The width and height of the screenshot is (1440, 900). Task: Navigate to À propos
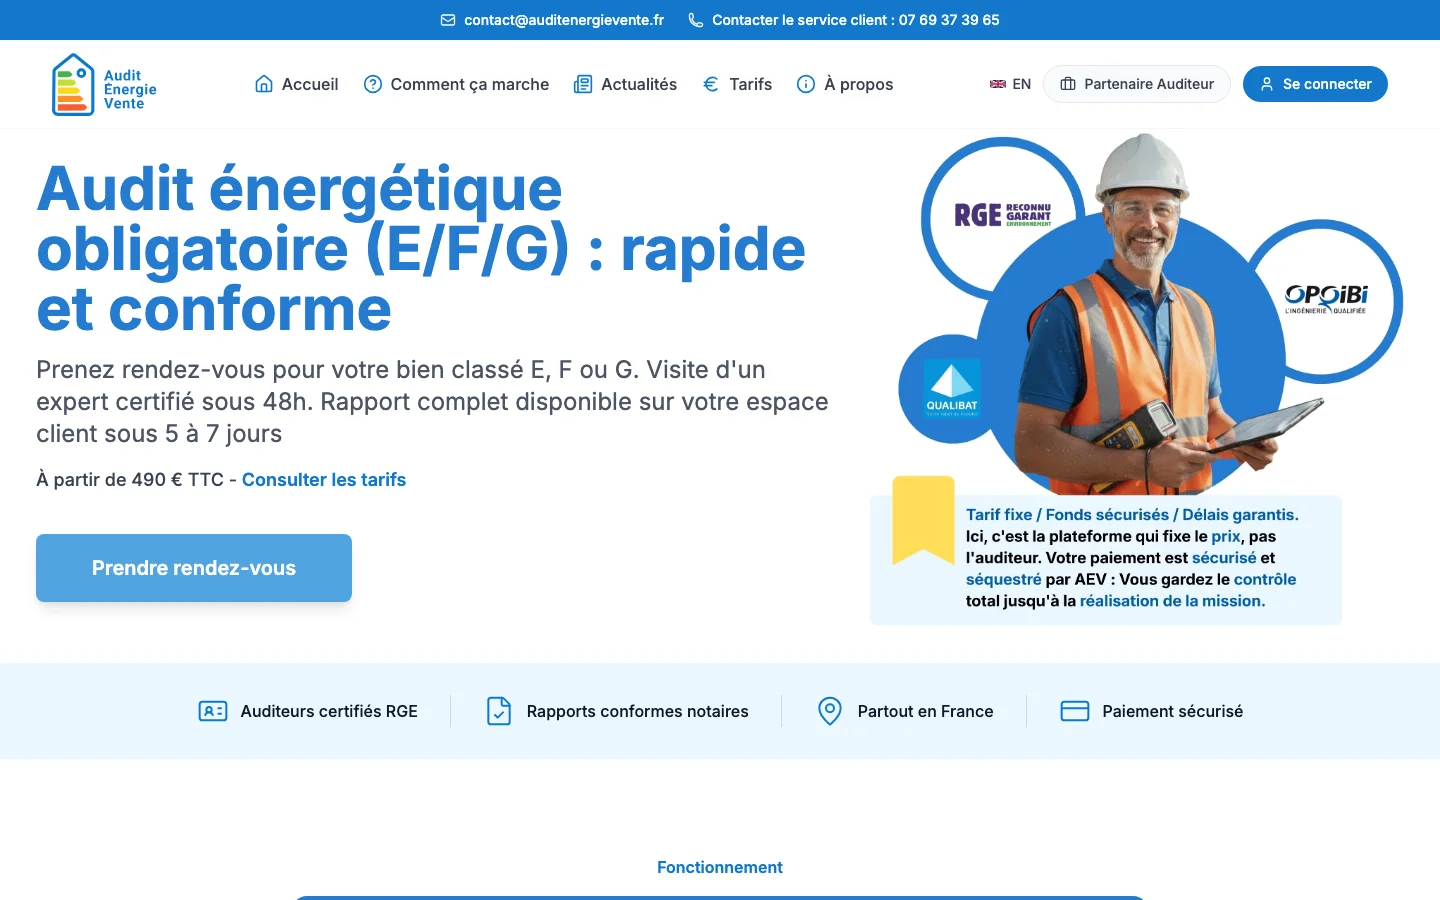click(858, 84)
